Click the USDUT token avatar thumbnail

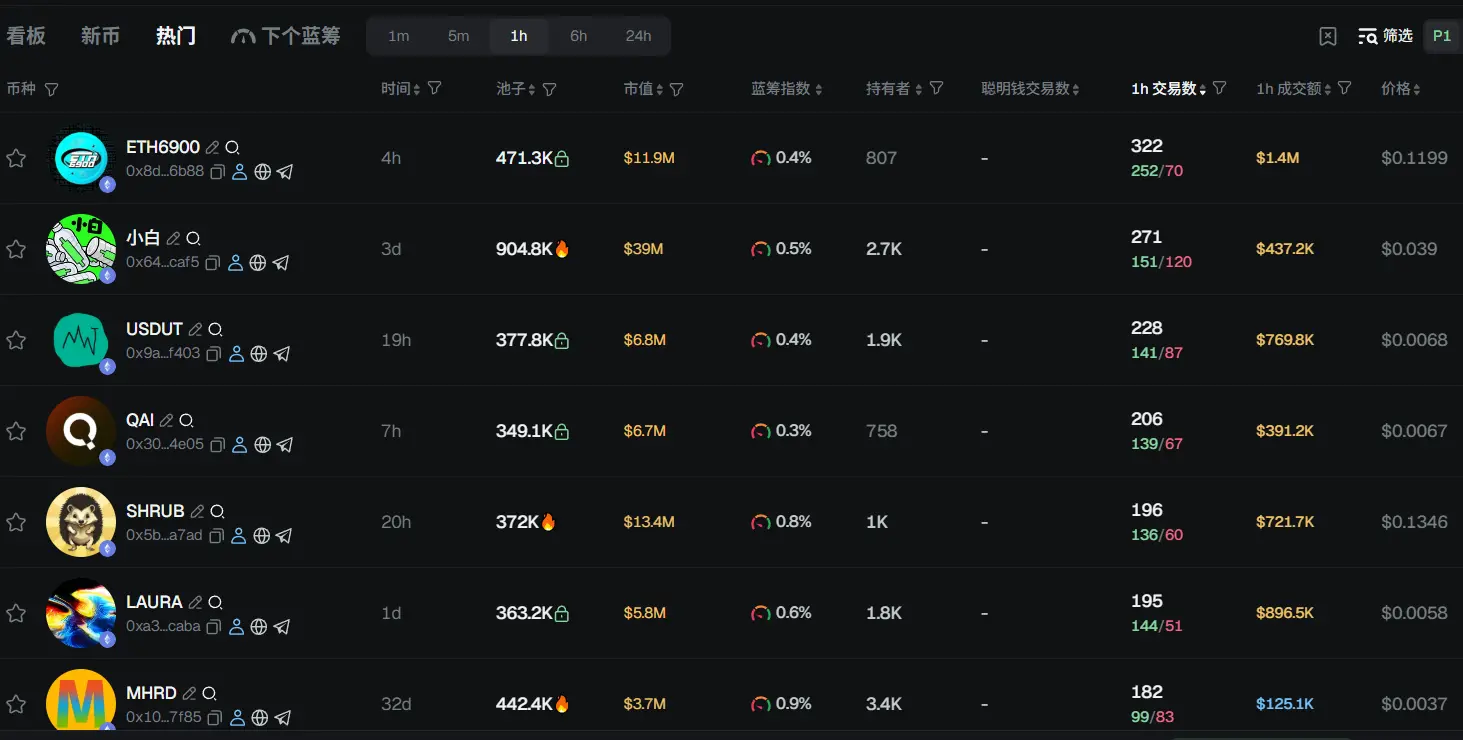click(x=80, y=340)
